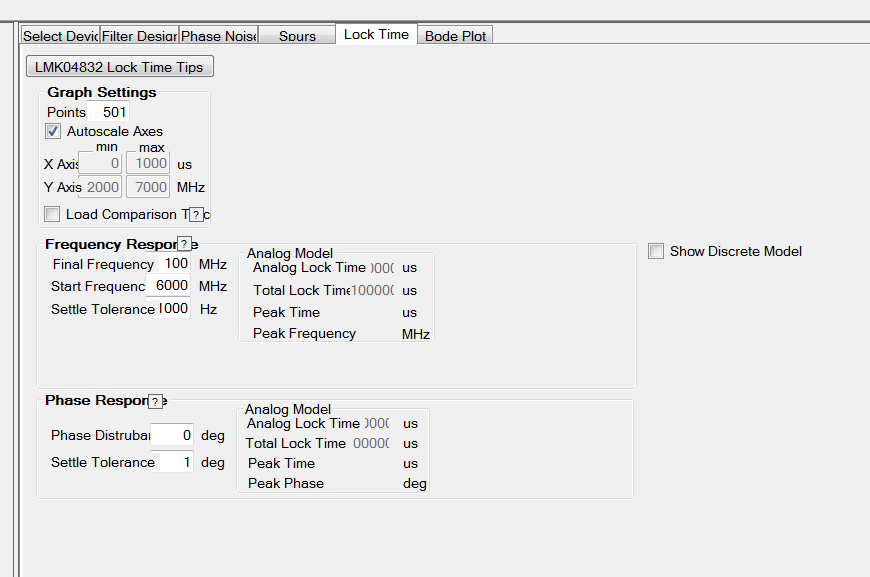Switch to the Bode Plot tab
Image resolution: width=870 pixels, height=577 pixels.
point(454,35)
